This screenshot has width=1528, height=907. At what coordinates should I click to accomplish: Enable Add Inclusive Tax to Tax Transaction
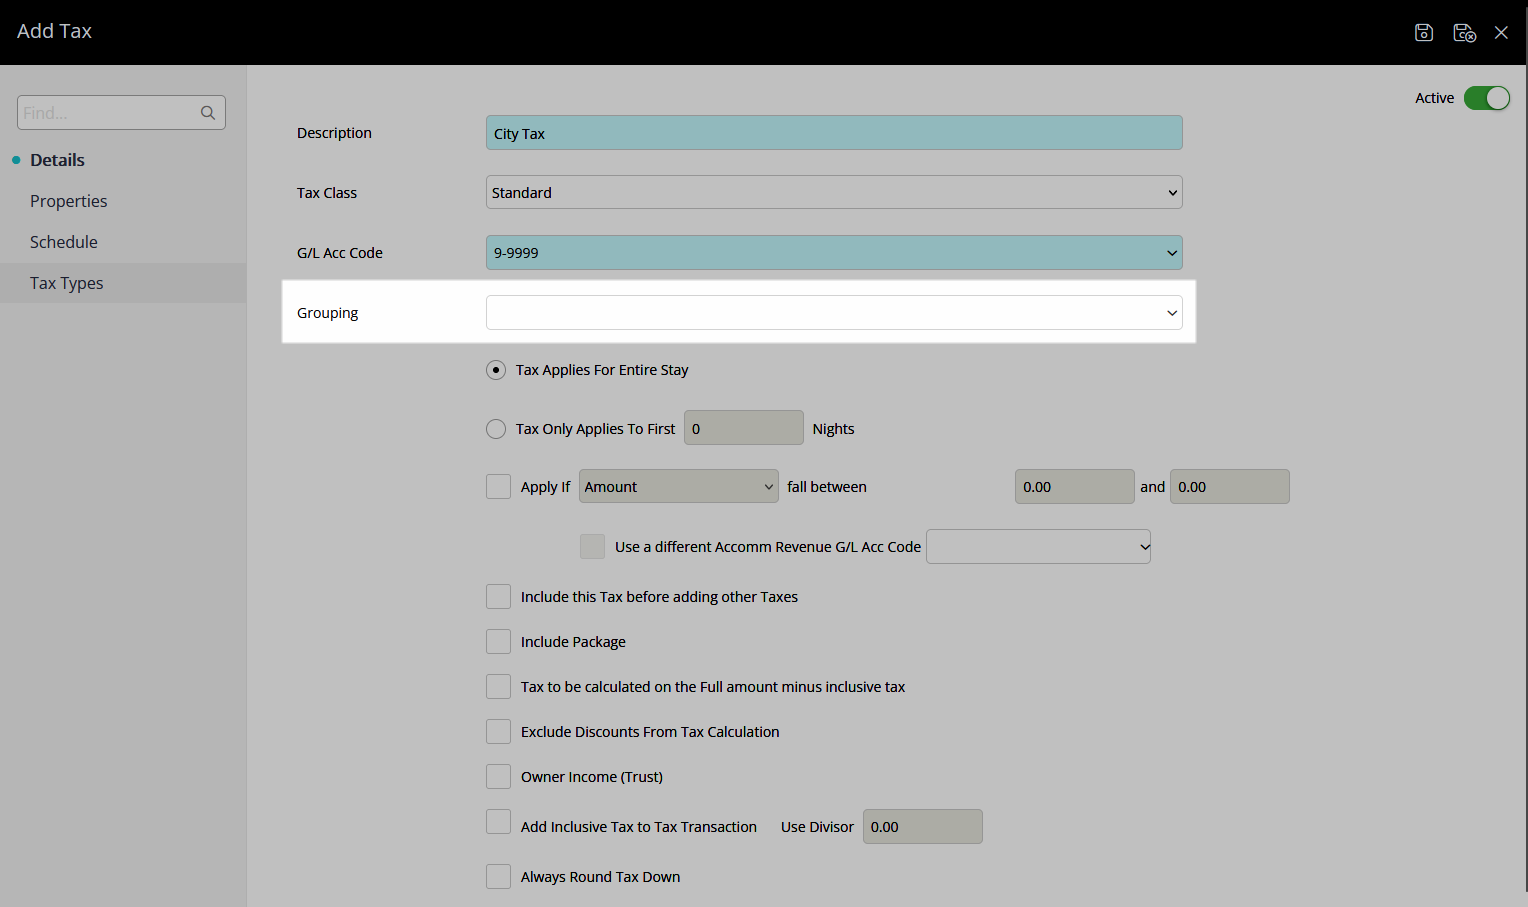click(498, 822)
